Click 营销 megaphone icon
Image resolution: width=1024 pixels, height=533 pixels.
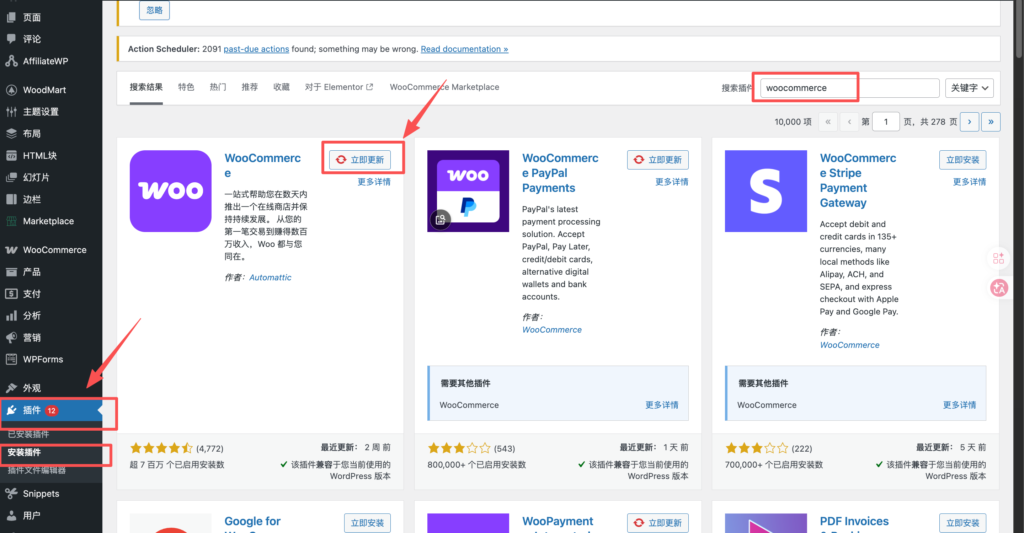(x=11, y=338)
